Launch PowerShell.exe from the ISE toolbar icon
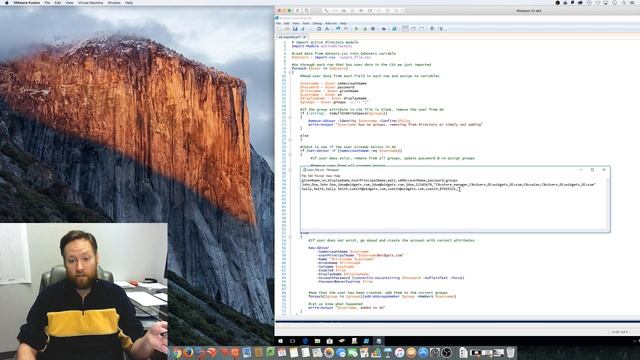 pos(394,29)
